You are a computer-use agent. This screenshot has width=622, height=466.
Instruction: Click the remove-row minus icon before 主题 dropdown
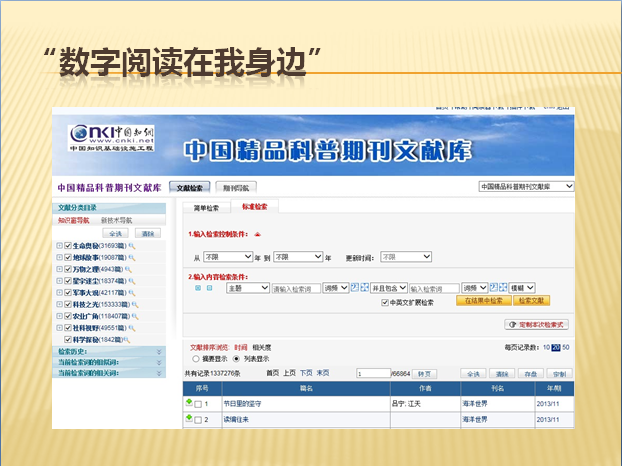point(210,288)
